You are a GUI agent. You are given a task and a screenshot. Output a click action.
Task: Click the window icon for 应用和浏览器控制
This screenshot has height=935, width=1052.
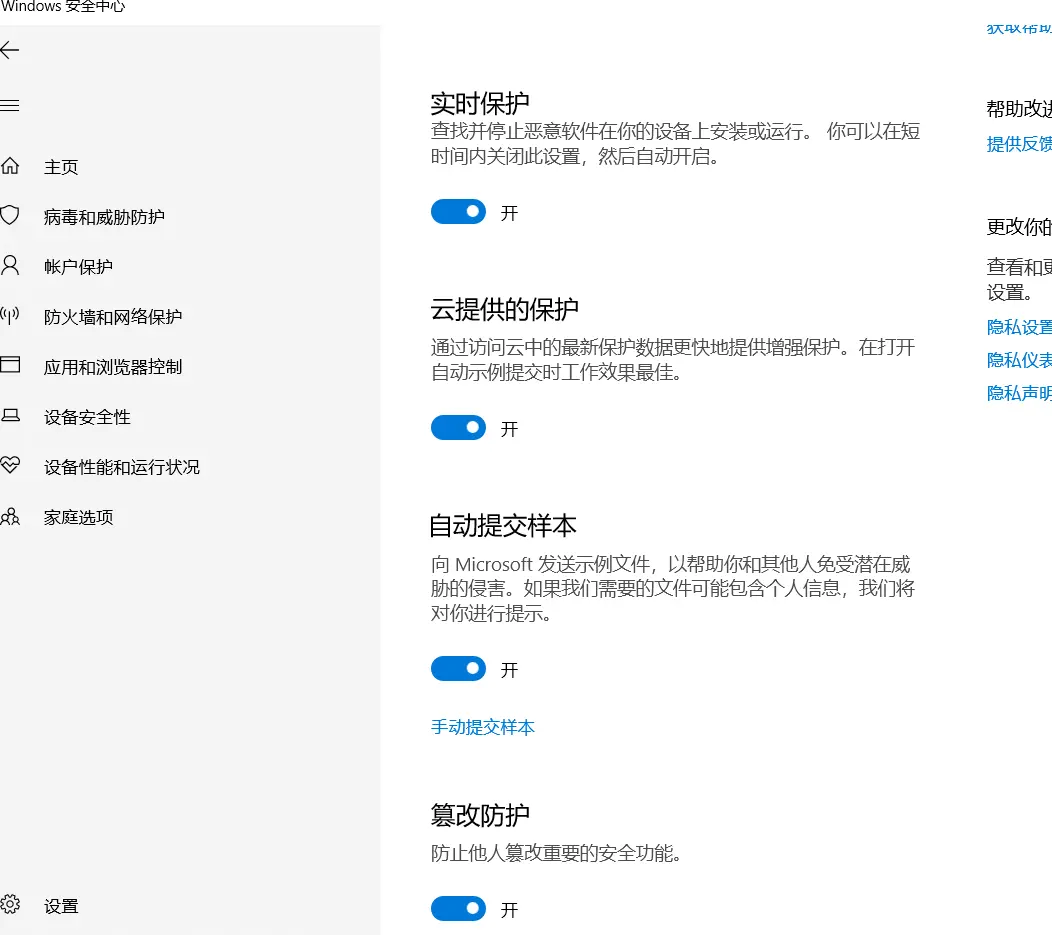coord(9,365)
